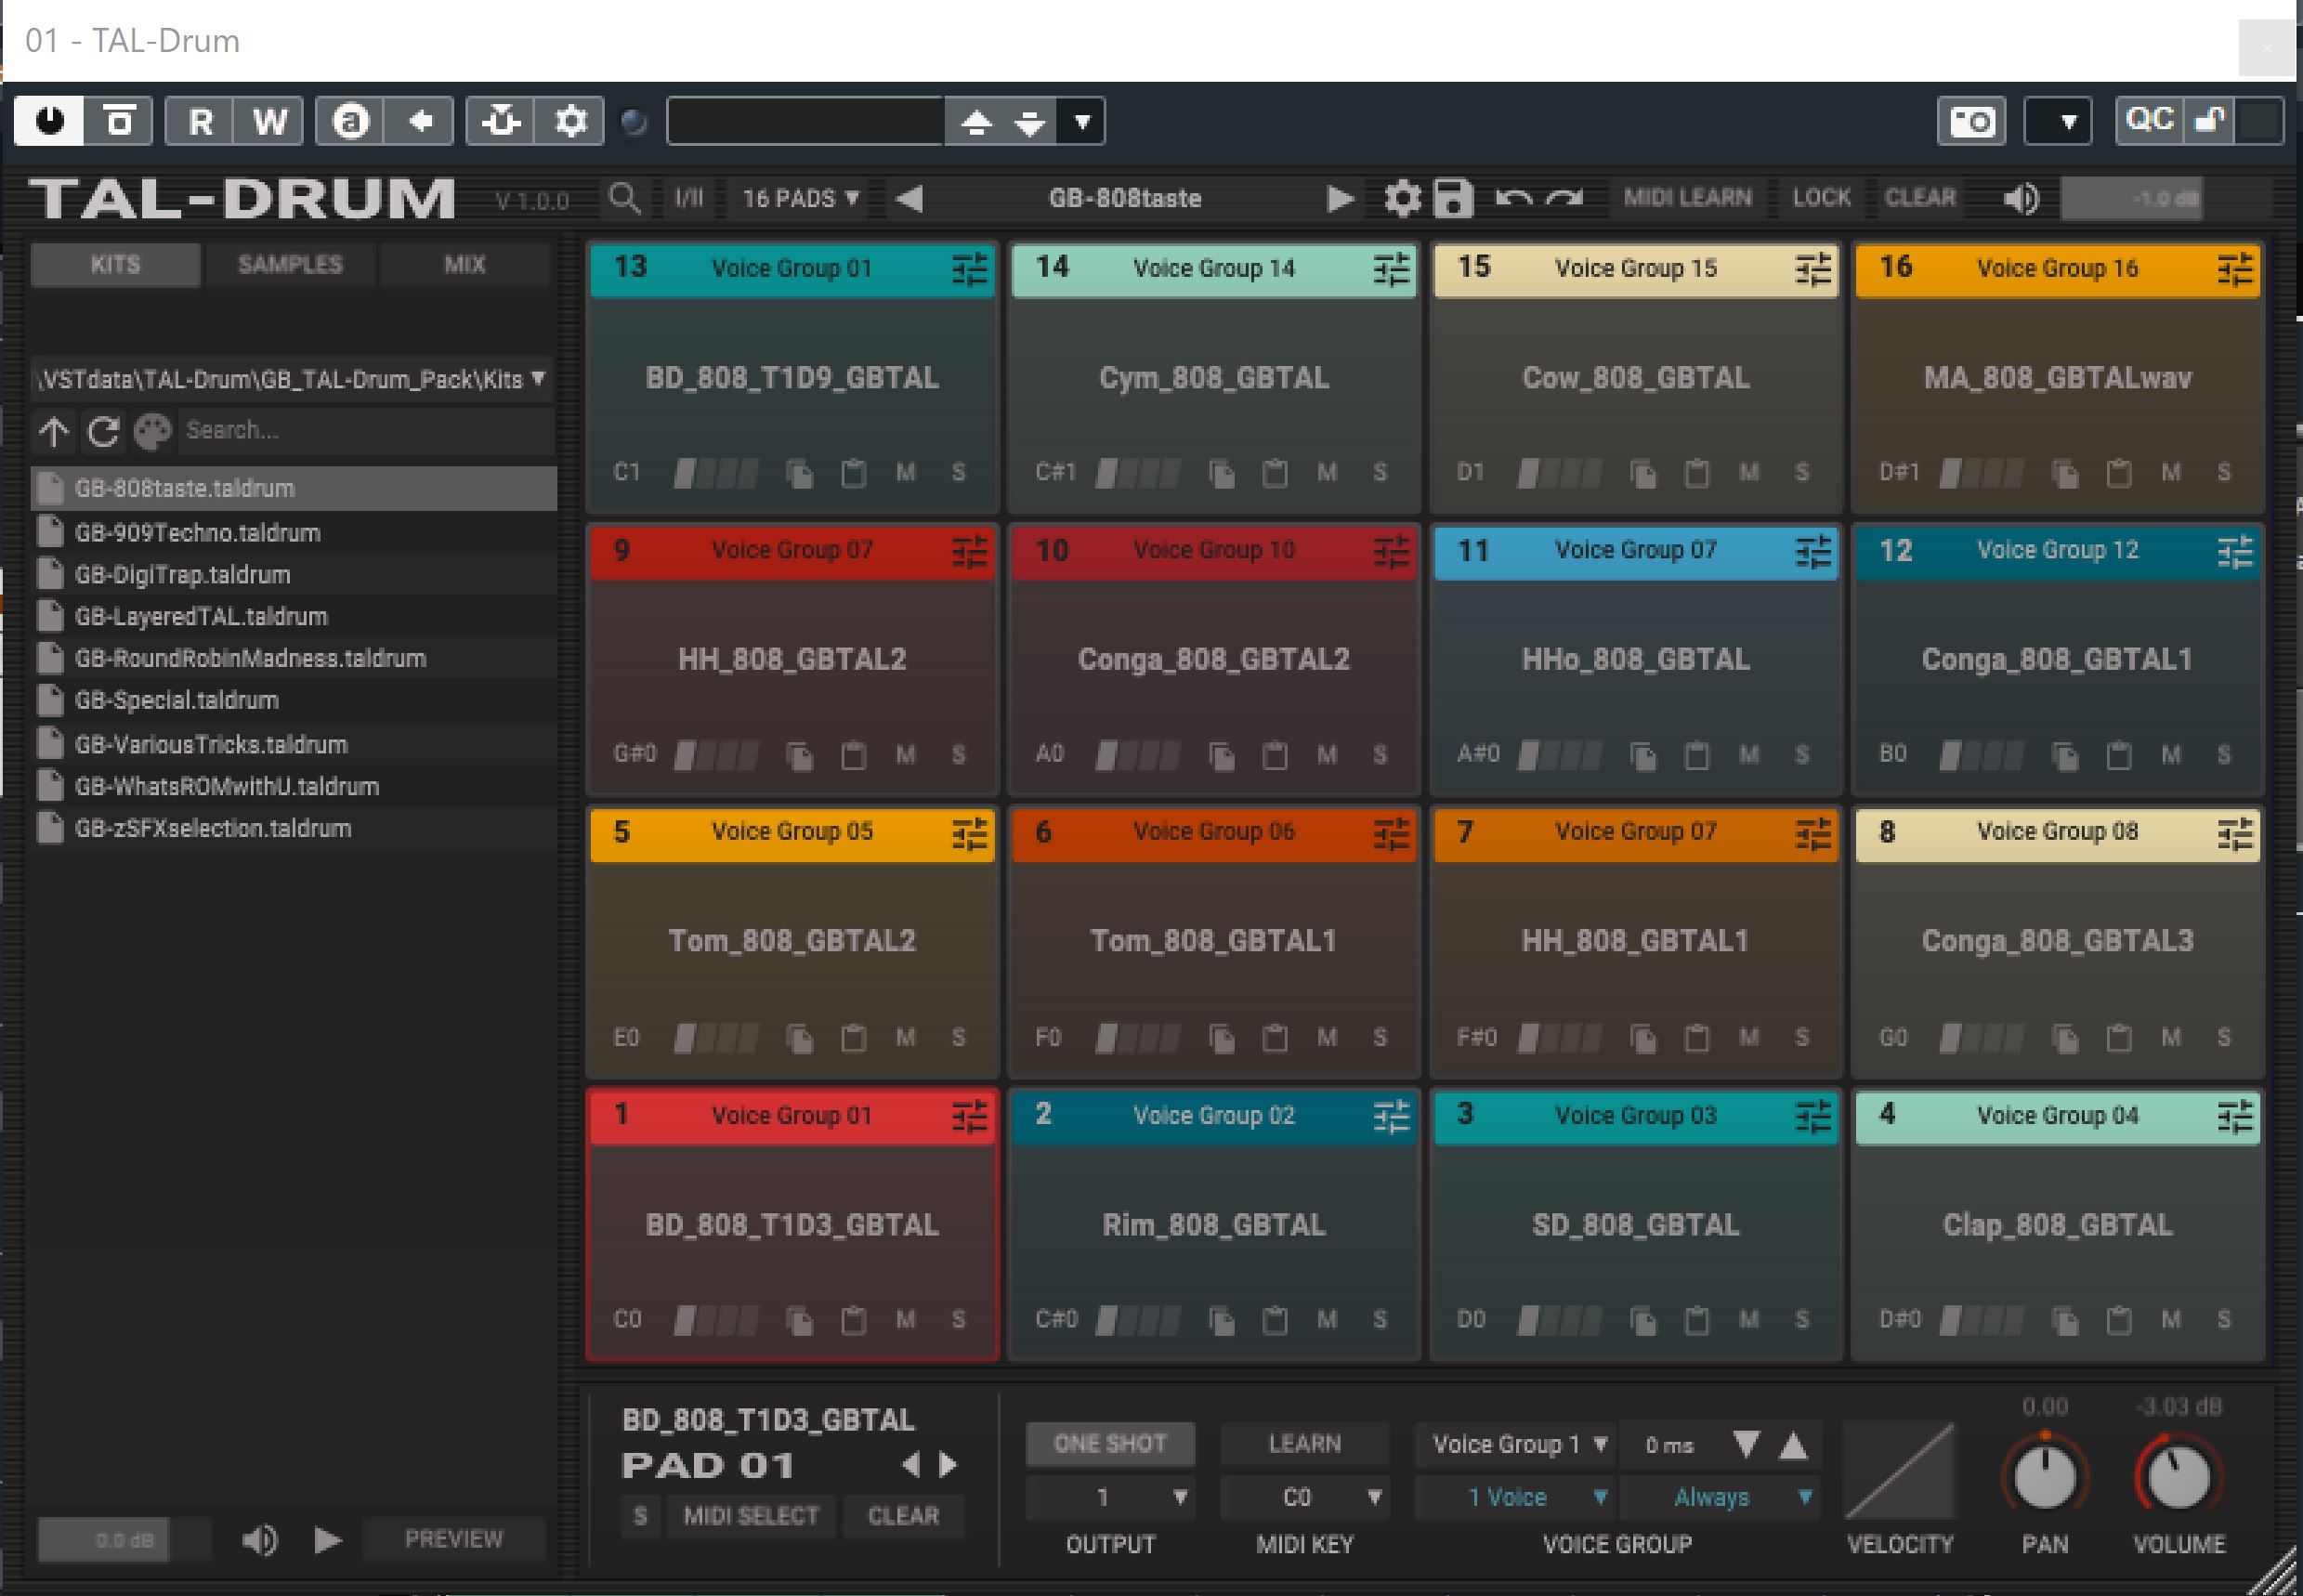Click the MIDI LEARN button
The height and width of the screenshot is (1596, 2303).
coord(1687,198)
